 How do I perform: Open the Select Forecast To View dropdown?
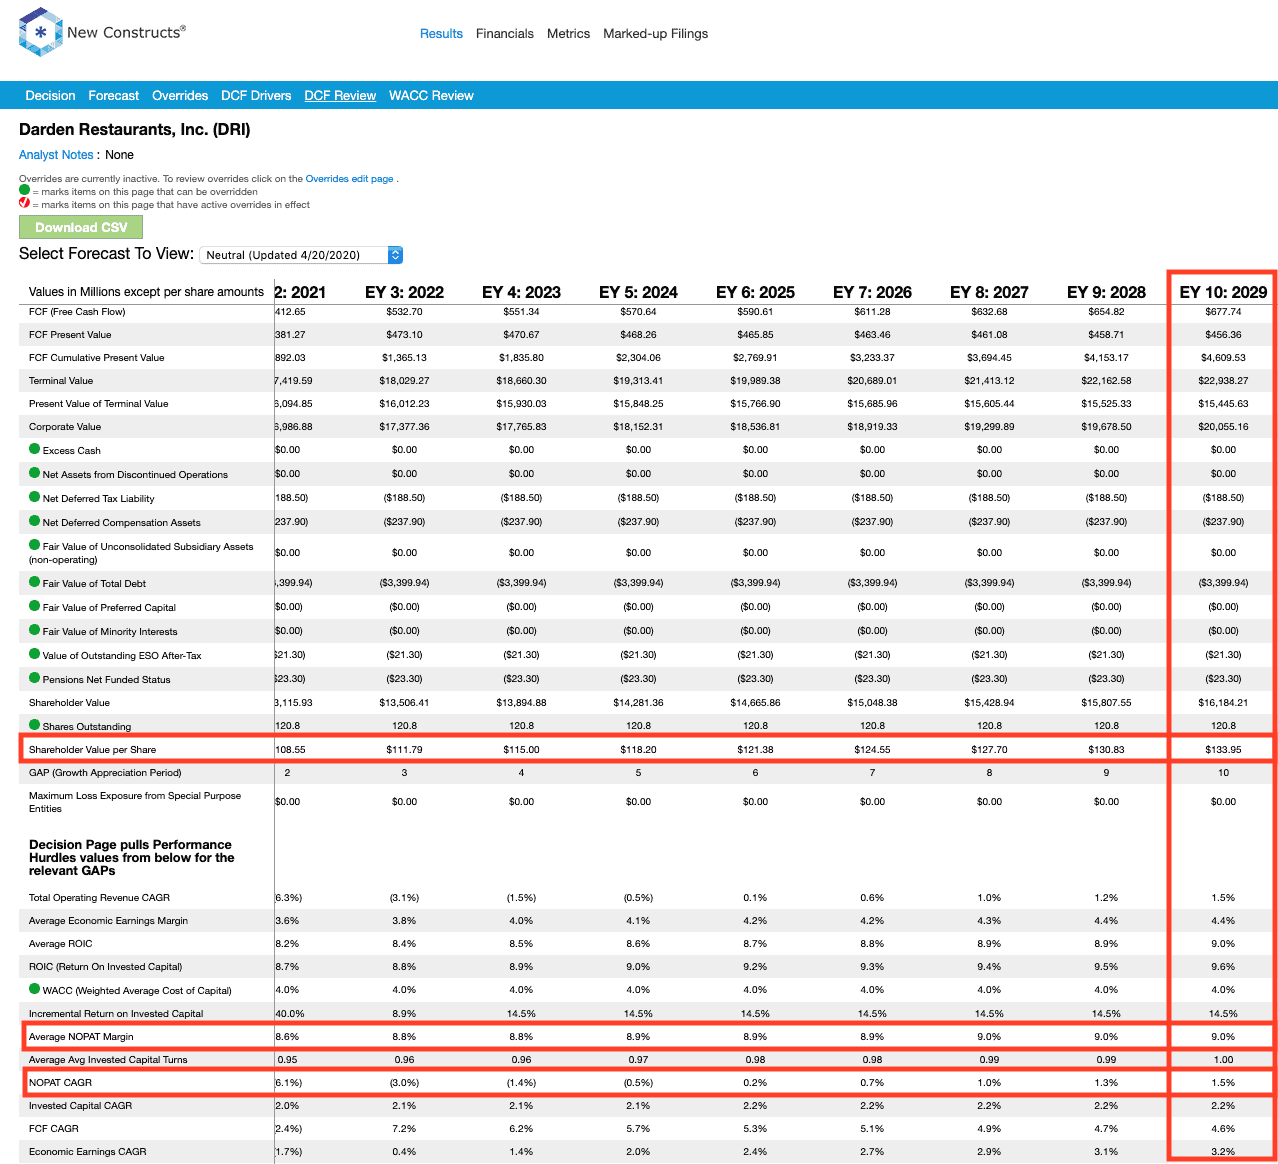(x=301, y=255)
